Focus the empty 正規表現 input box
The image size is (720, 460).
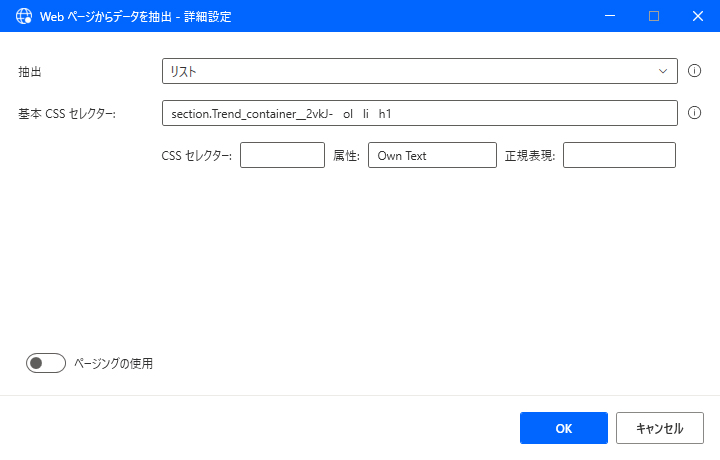(619, 155)
